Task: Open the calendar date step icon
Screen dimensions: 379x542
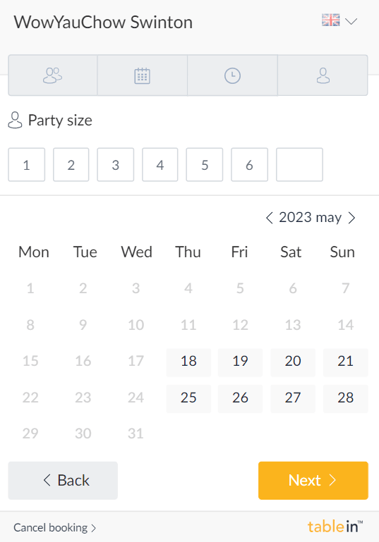Action: point(142,75)
